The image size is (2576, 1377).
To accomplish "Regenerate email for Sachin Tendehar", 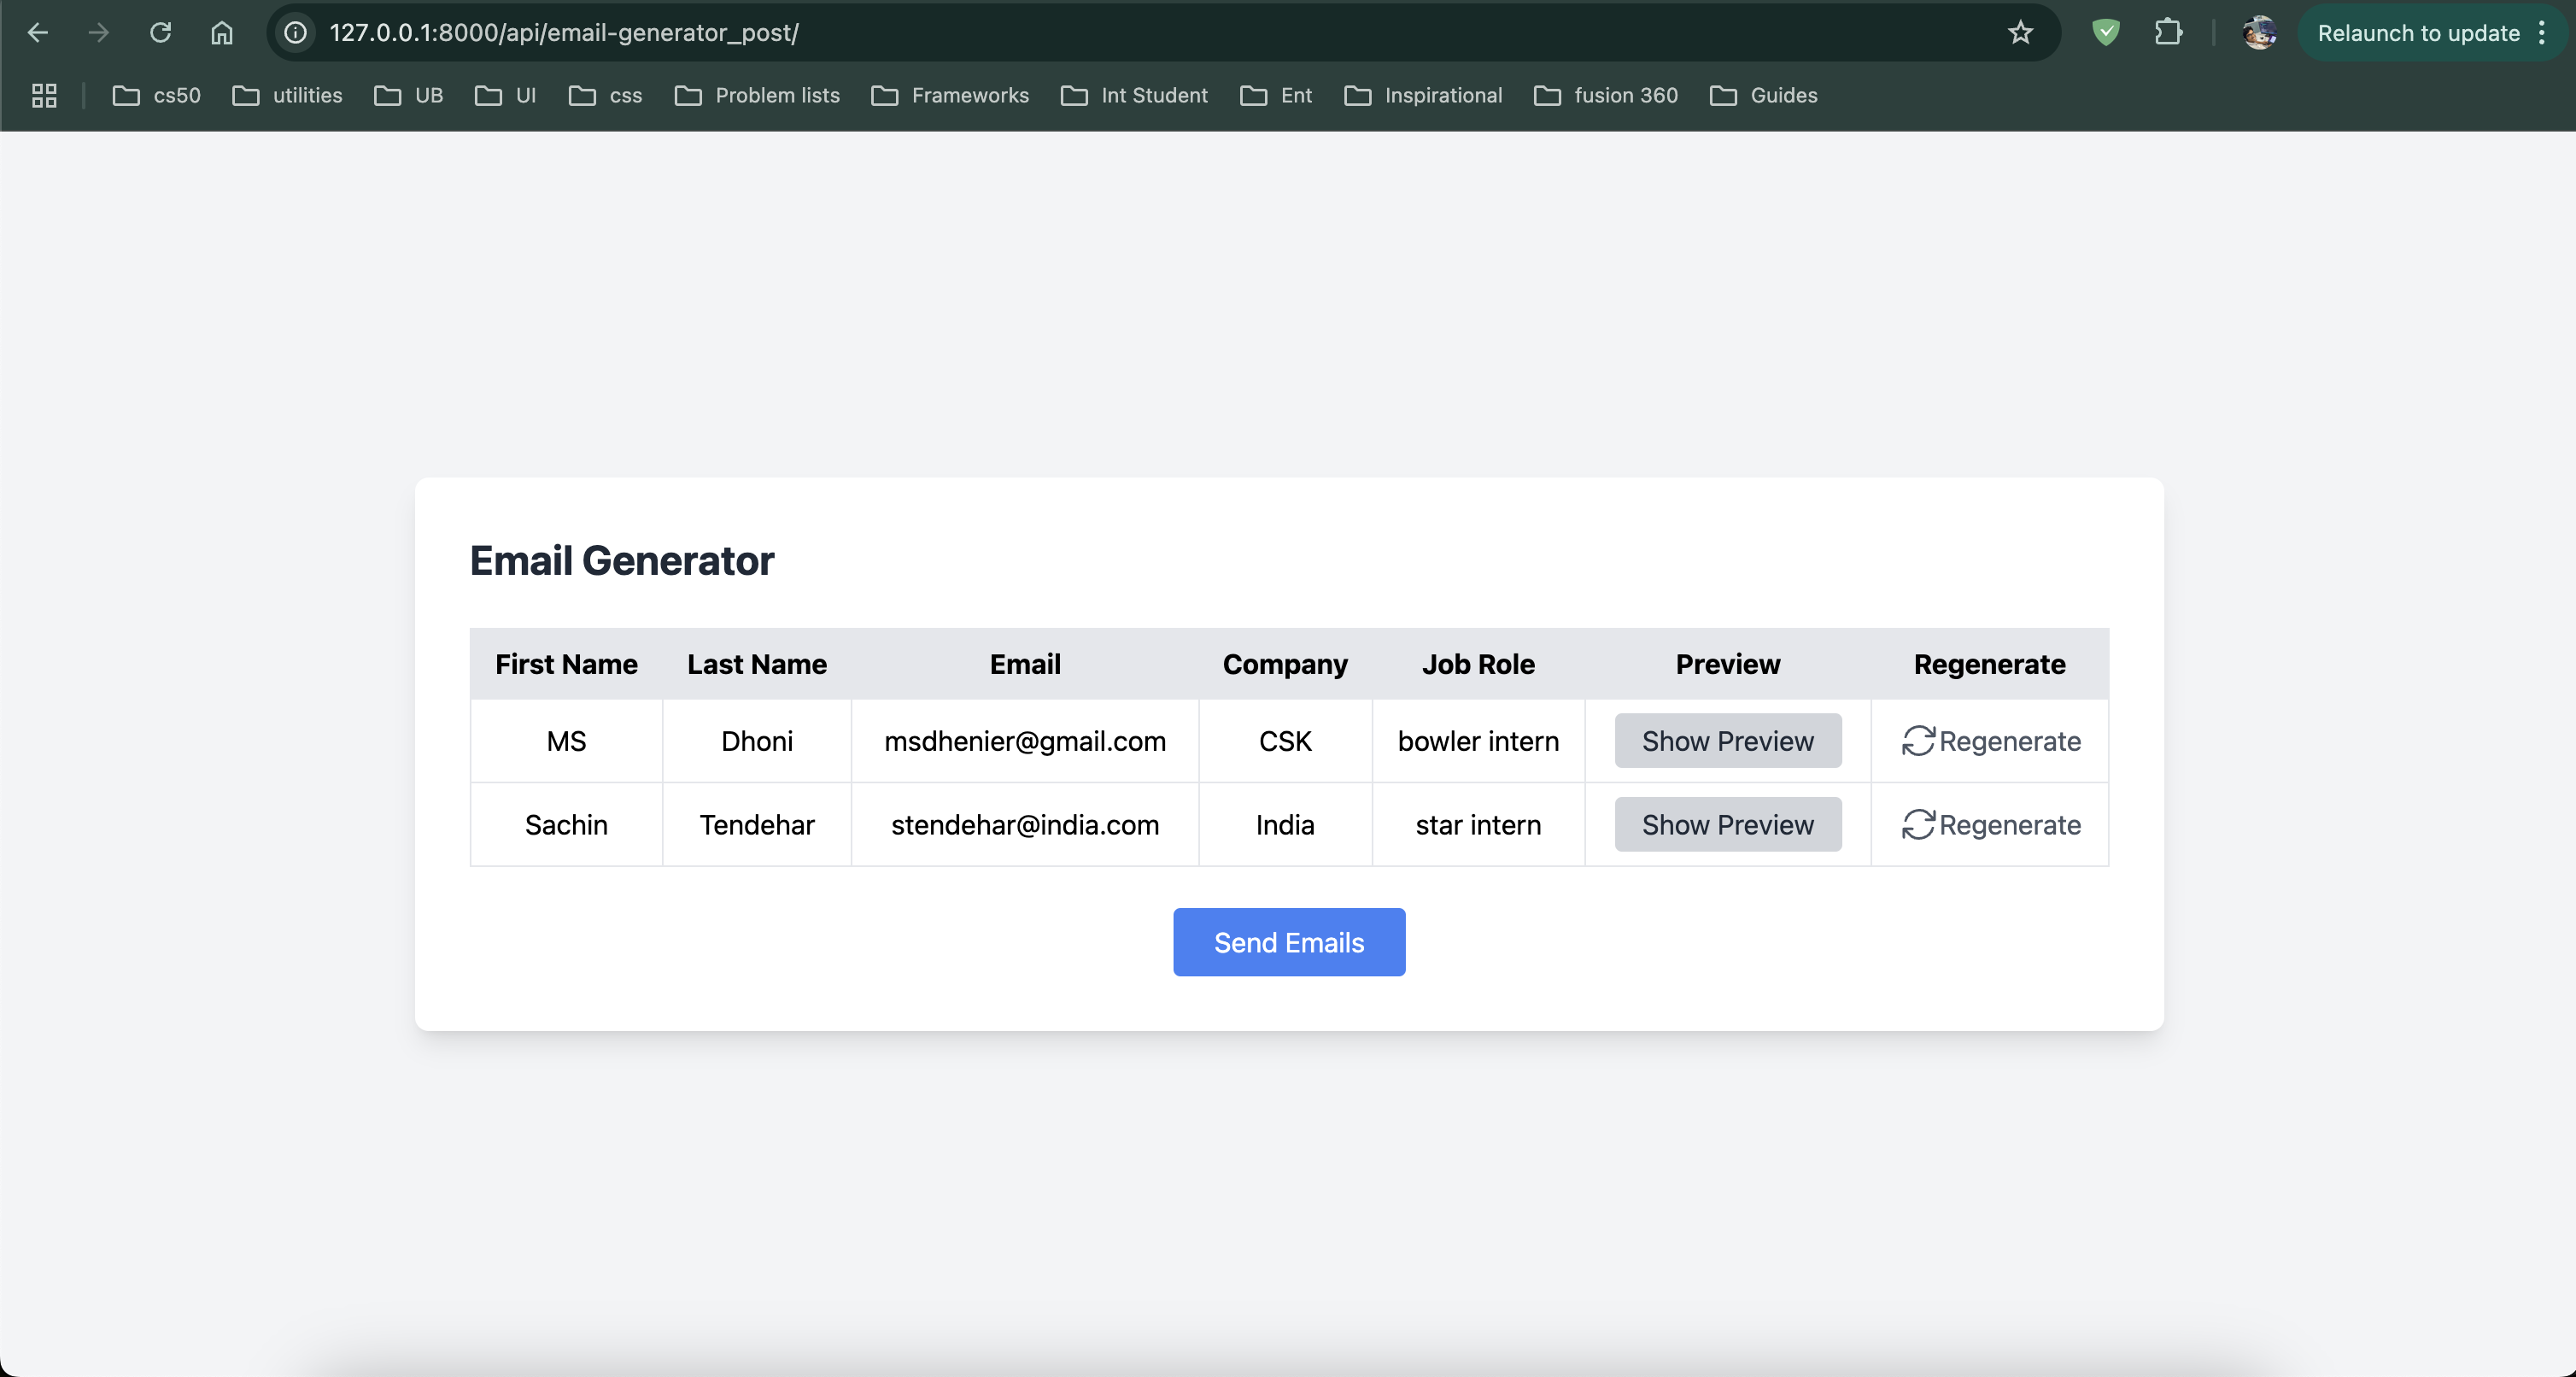I will point(1990,825).
